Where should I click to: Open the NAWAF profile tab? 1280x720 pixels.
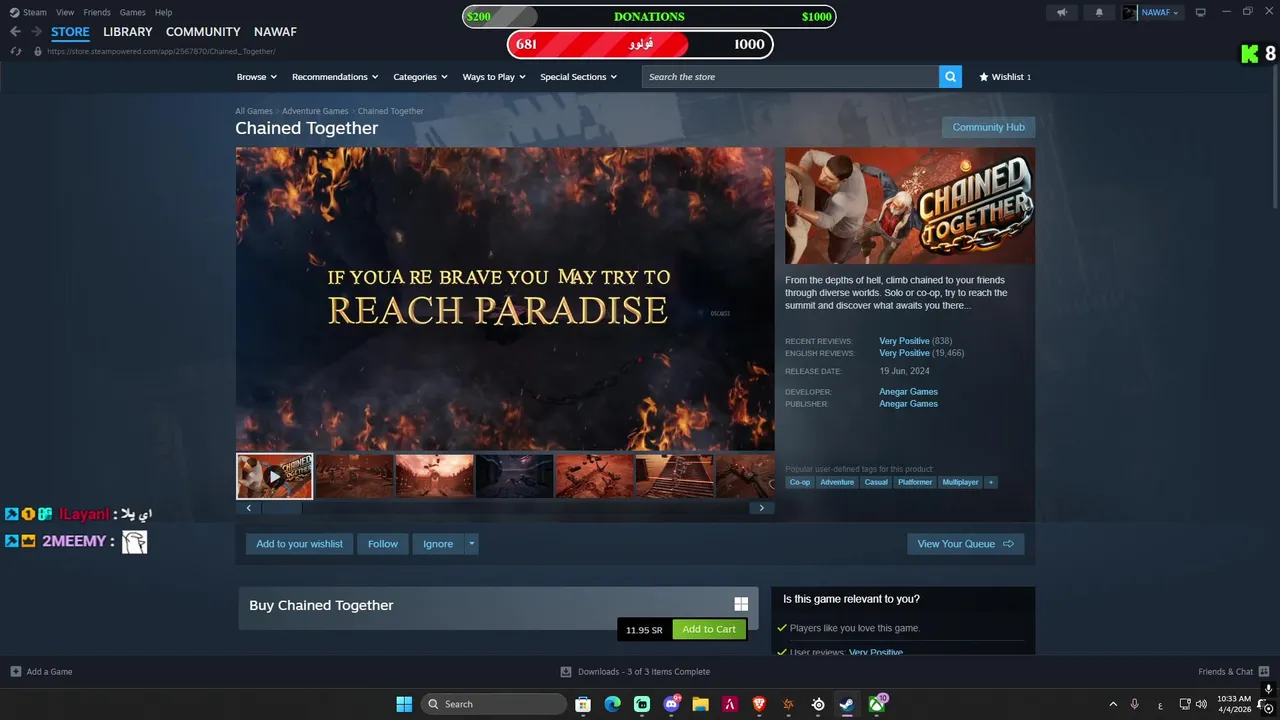(275, 32)
